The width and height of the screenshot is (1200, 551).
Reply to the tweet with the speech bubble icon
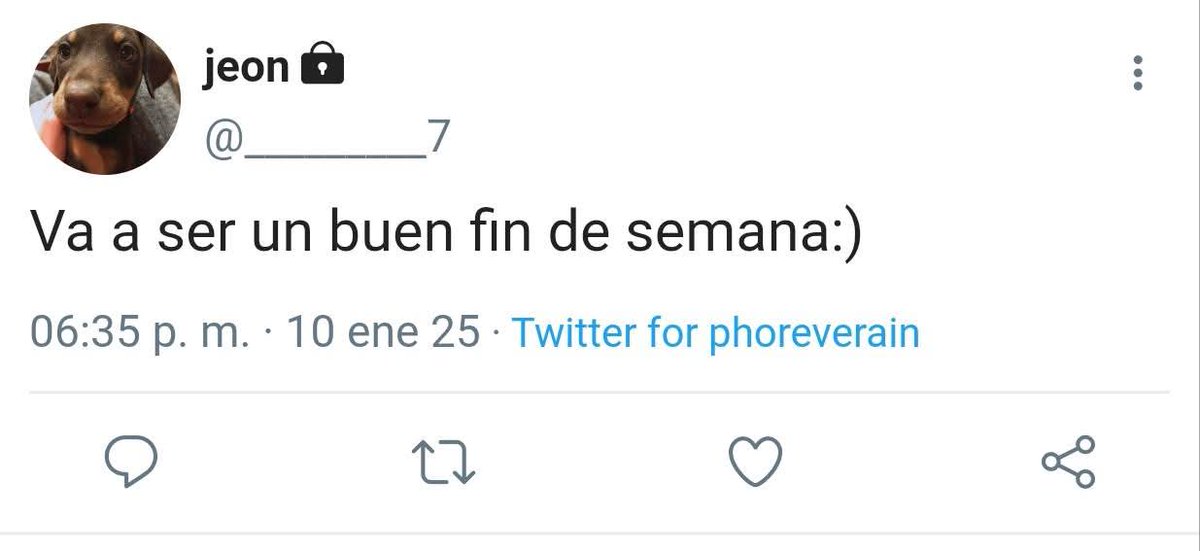pos(131,462)
